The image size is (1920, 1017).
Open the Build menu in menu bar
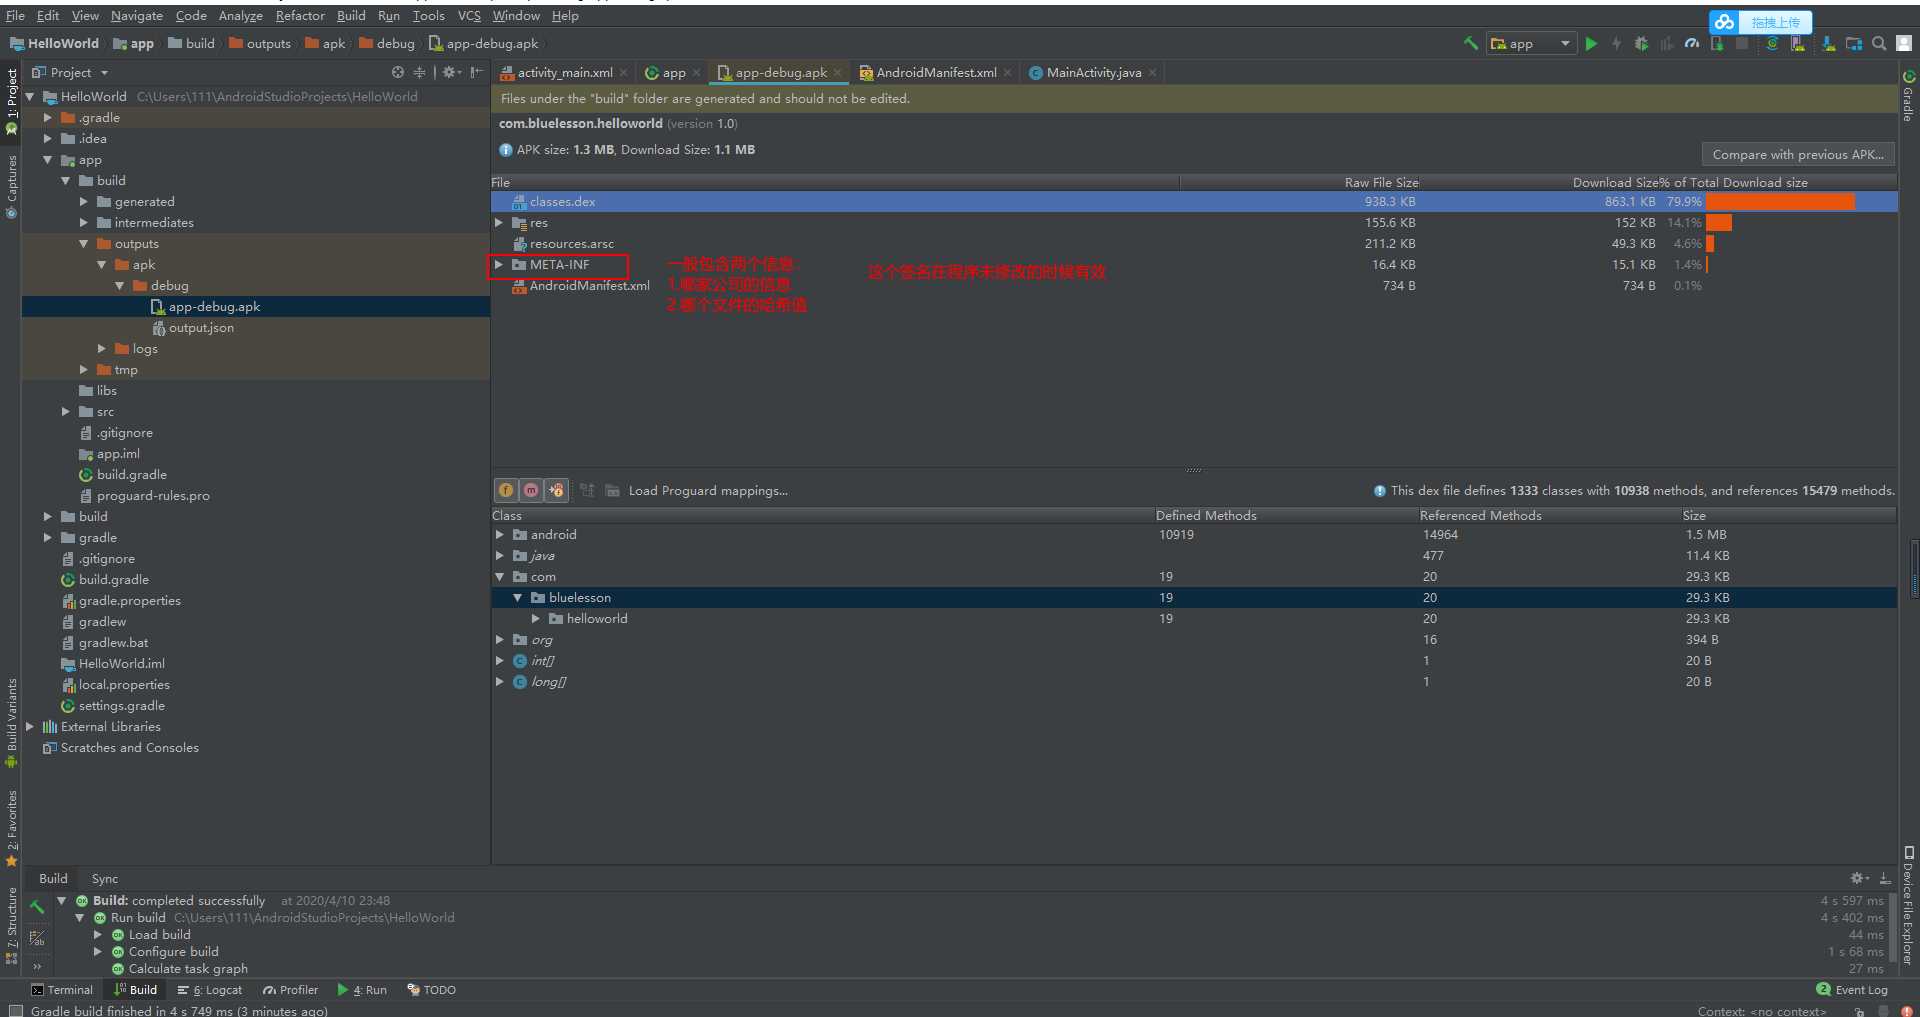[x=351, y=15]
